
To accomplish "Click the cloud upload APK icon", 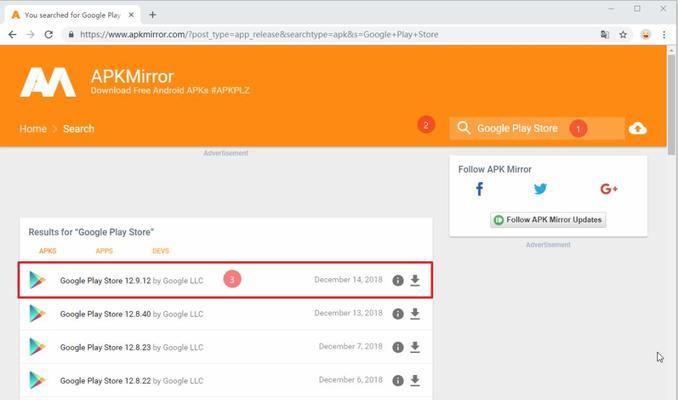I will (x=638, y=128).
